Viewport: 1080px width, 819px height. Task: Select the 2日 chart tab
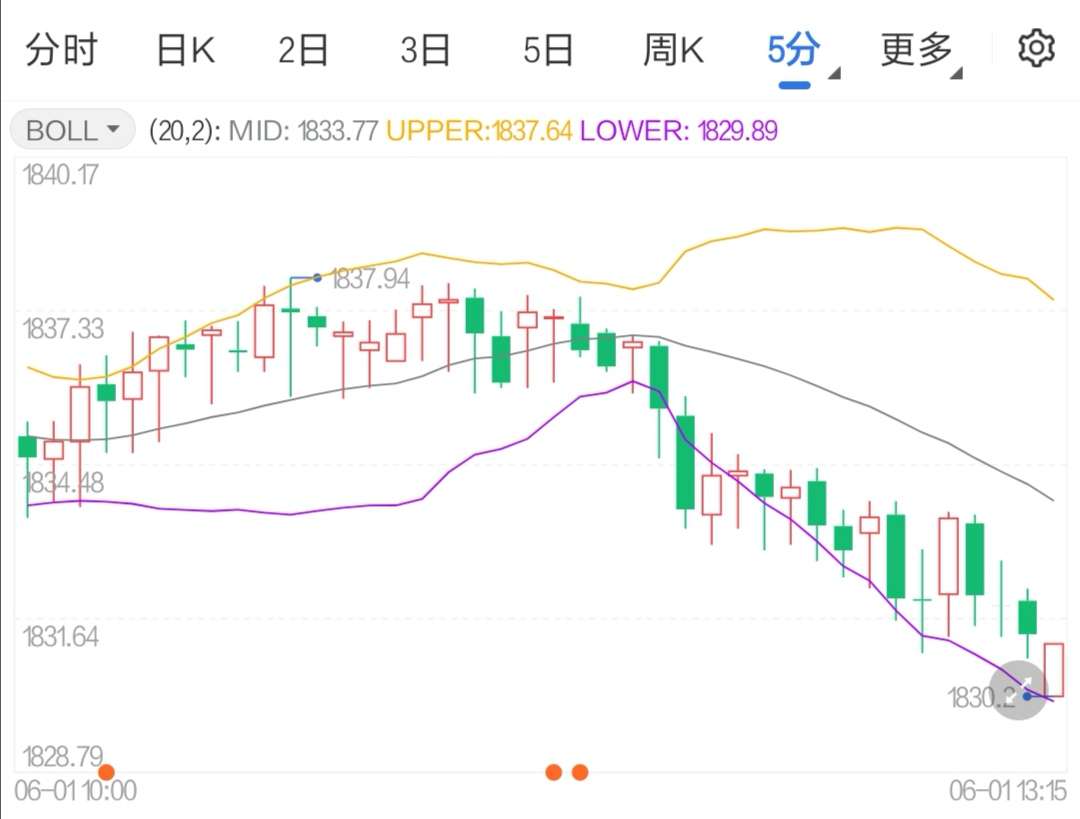(x=303, y=47)
